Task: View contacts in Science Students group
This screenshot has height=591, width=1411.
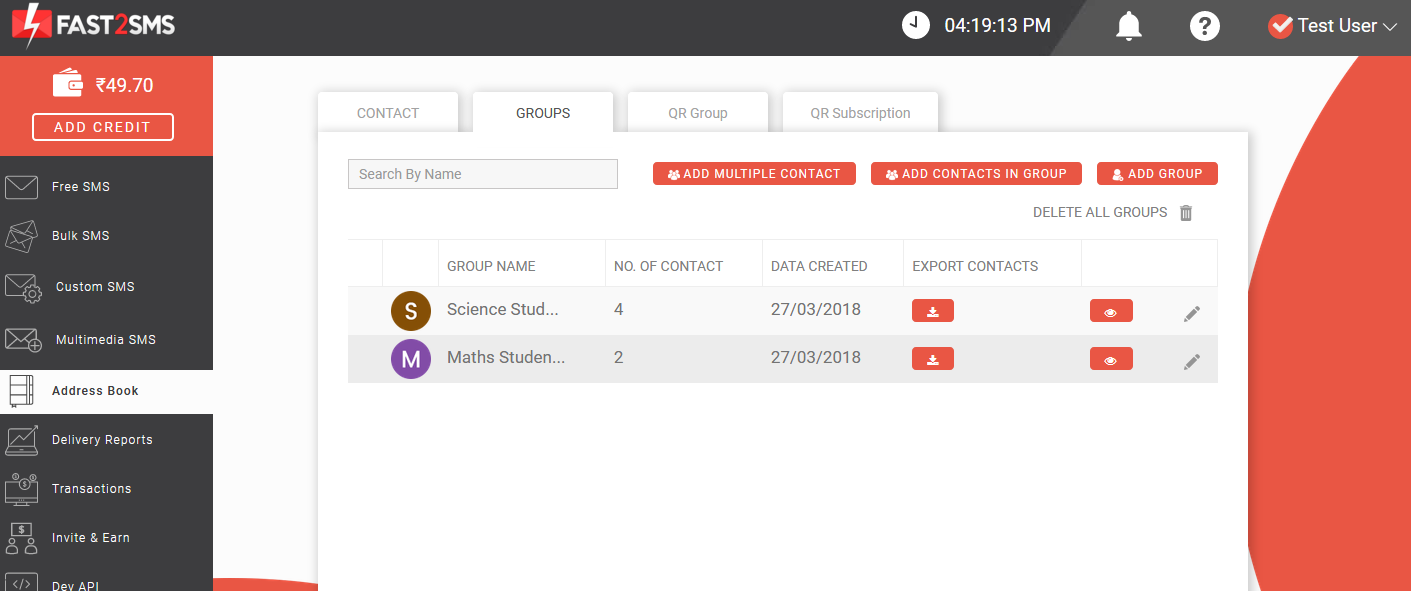Action: [1111, 311]
